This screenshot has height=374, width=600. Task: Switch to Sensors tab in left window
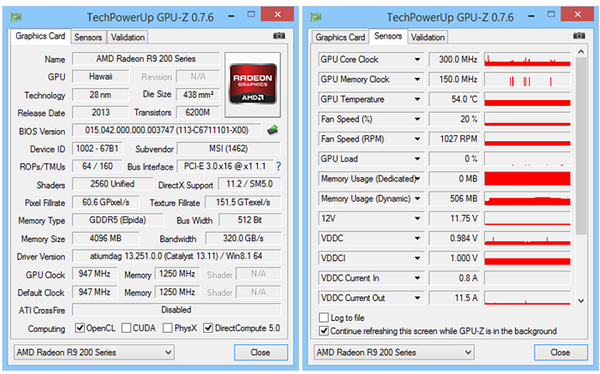[88, 38]
